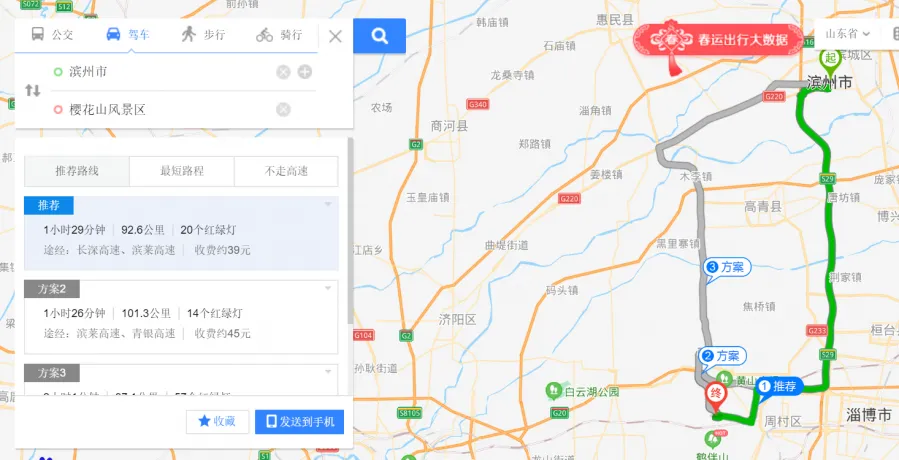This screenshot has width=899, height=460.
Task: Clear the 滨州市 start point field
Action: point(283,72)
